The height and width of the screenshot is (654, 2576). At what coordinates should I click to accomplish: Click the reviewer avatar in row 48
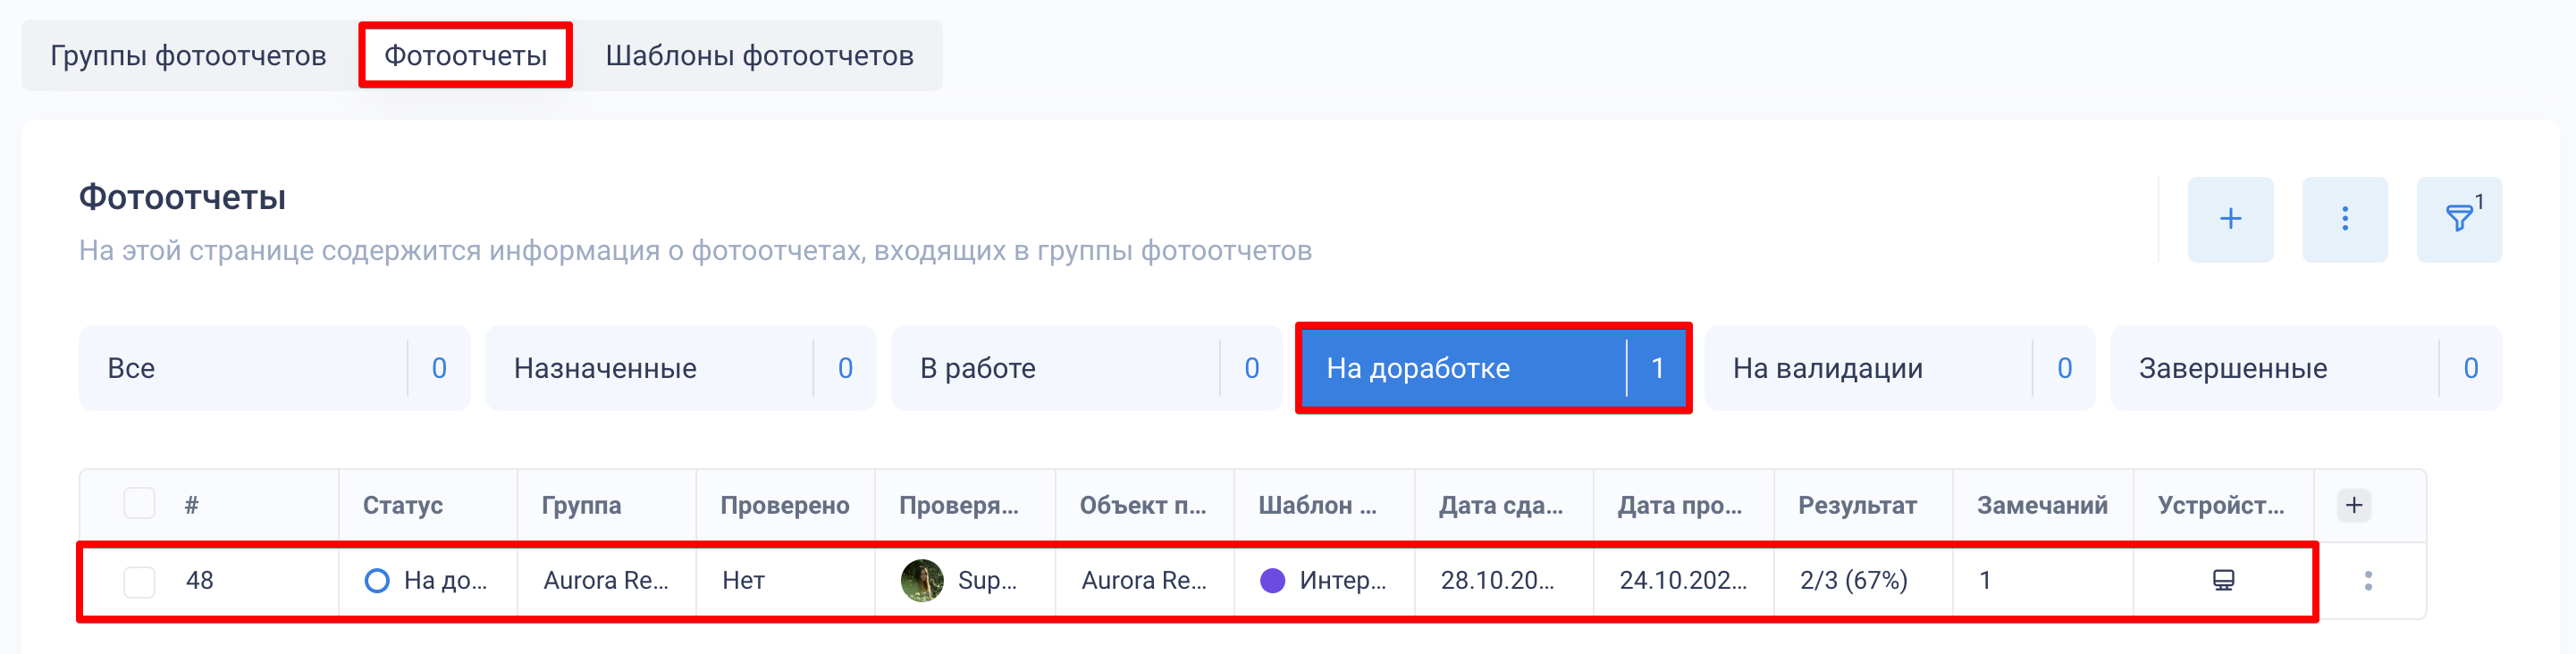point(921,580)
